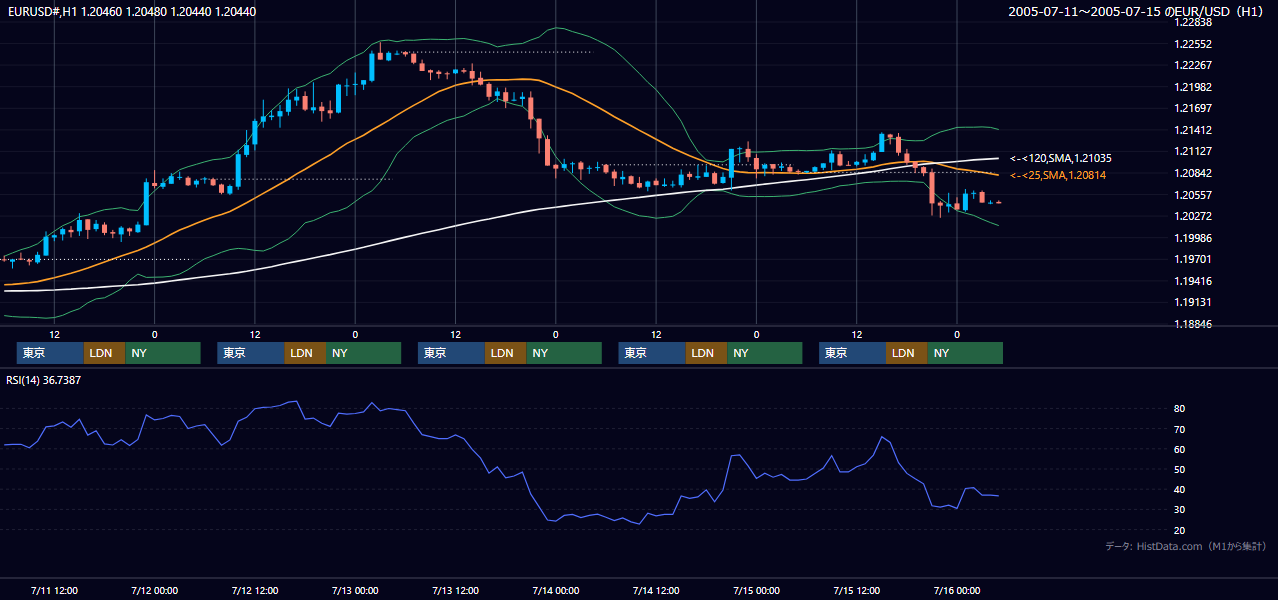
Task: Click the rightmost NY session box
Action: pyautogui.click(x=965, y=353)
